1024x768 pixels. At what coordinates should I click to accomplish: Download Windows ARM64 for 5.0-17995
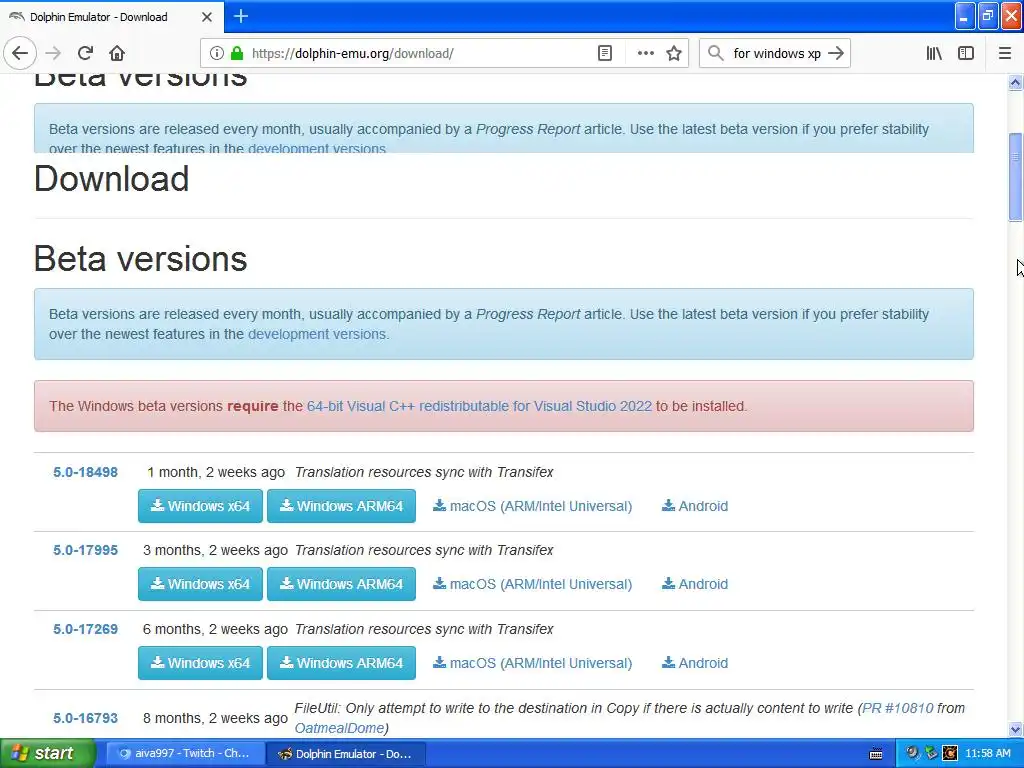342,584
